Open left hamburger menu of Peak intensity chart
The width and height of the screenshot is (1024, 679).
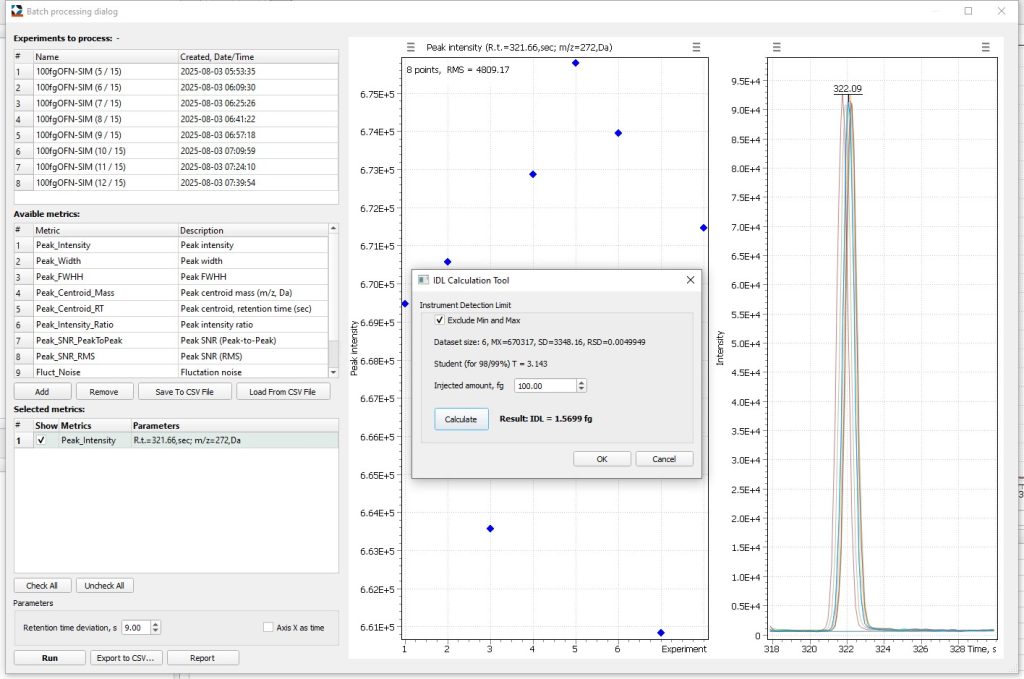[411, 47]
